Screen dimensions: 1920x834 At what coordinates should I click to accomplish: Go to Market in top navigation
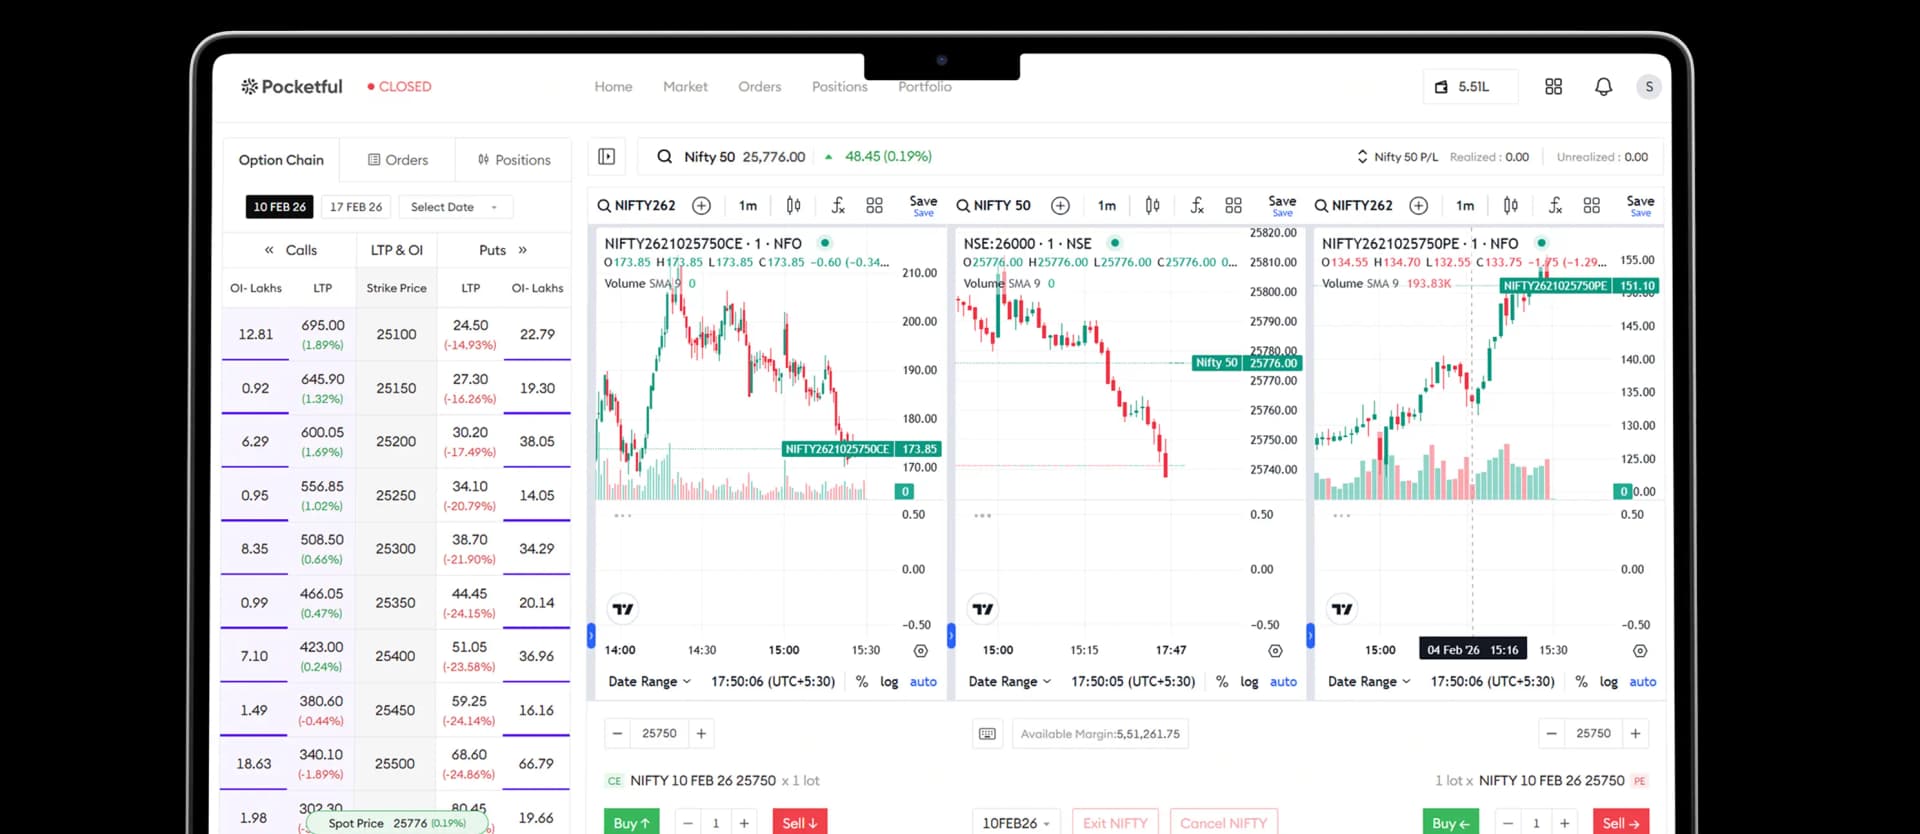[x=685, y=87]
